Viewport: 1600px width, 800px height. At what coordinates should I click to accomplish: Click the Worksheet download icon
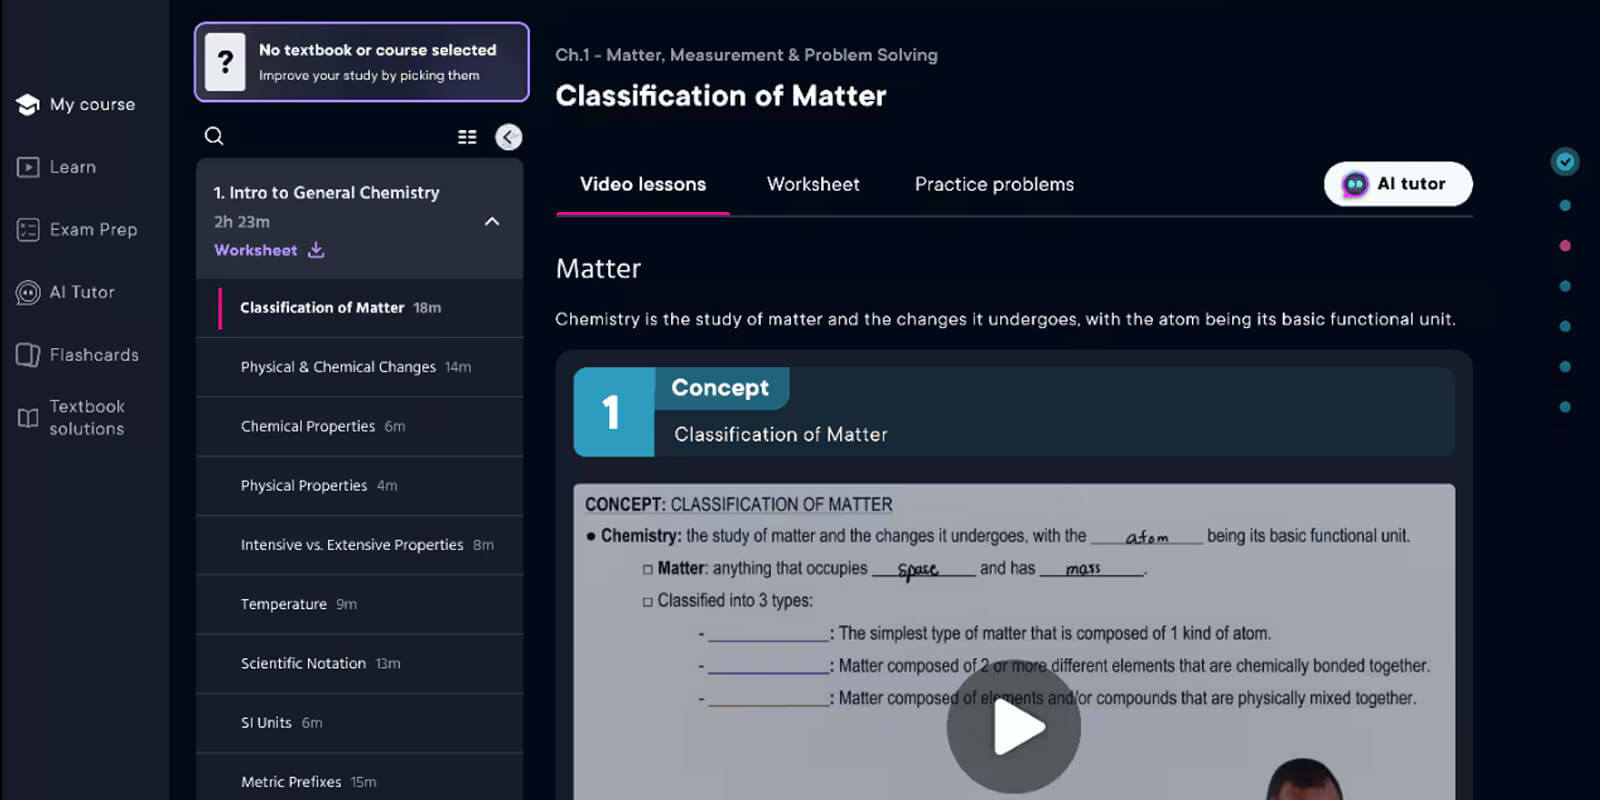tap(316, 250)
